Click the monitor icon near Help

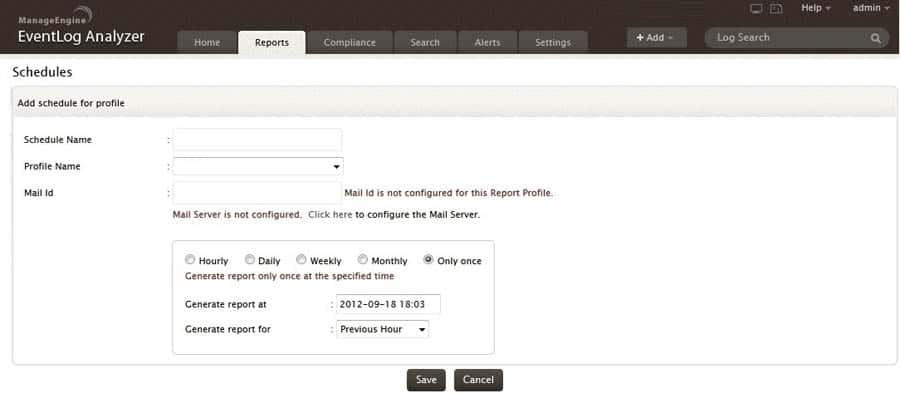point(757,9)
